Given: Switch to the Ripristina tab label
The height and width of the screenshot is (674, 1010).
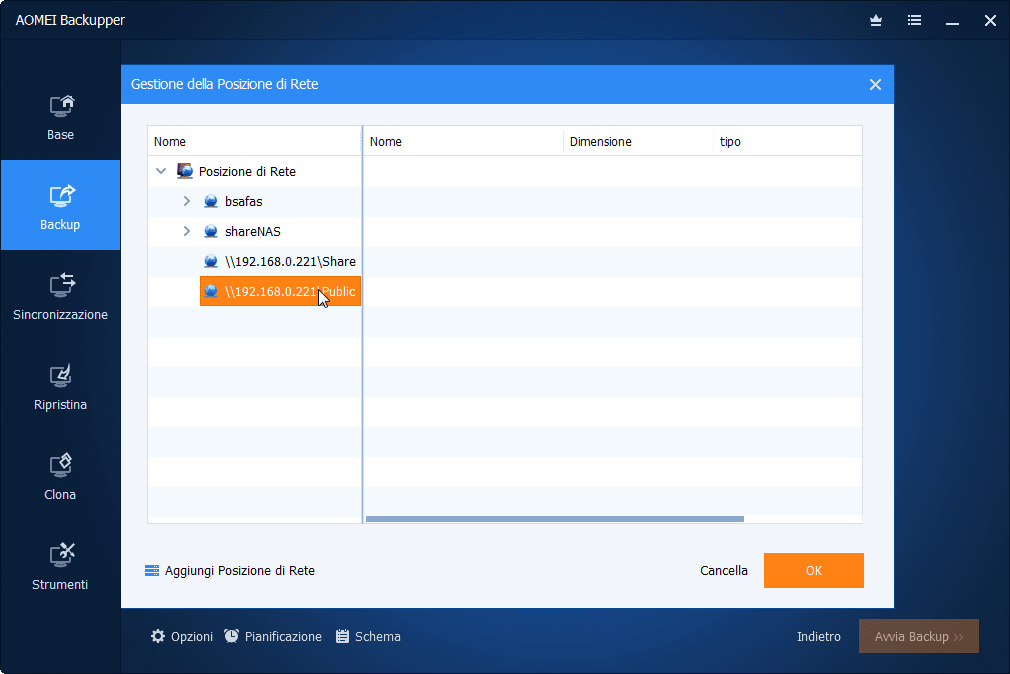Looking at the screenshot, I should point(61,405).
